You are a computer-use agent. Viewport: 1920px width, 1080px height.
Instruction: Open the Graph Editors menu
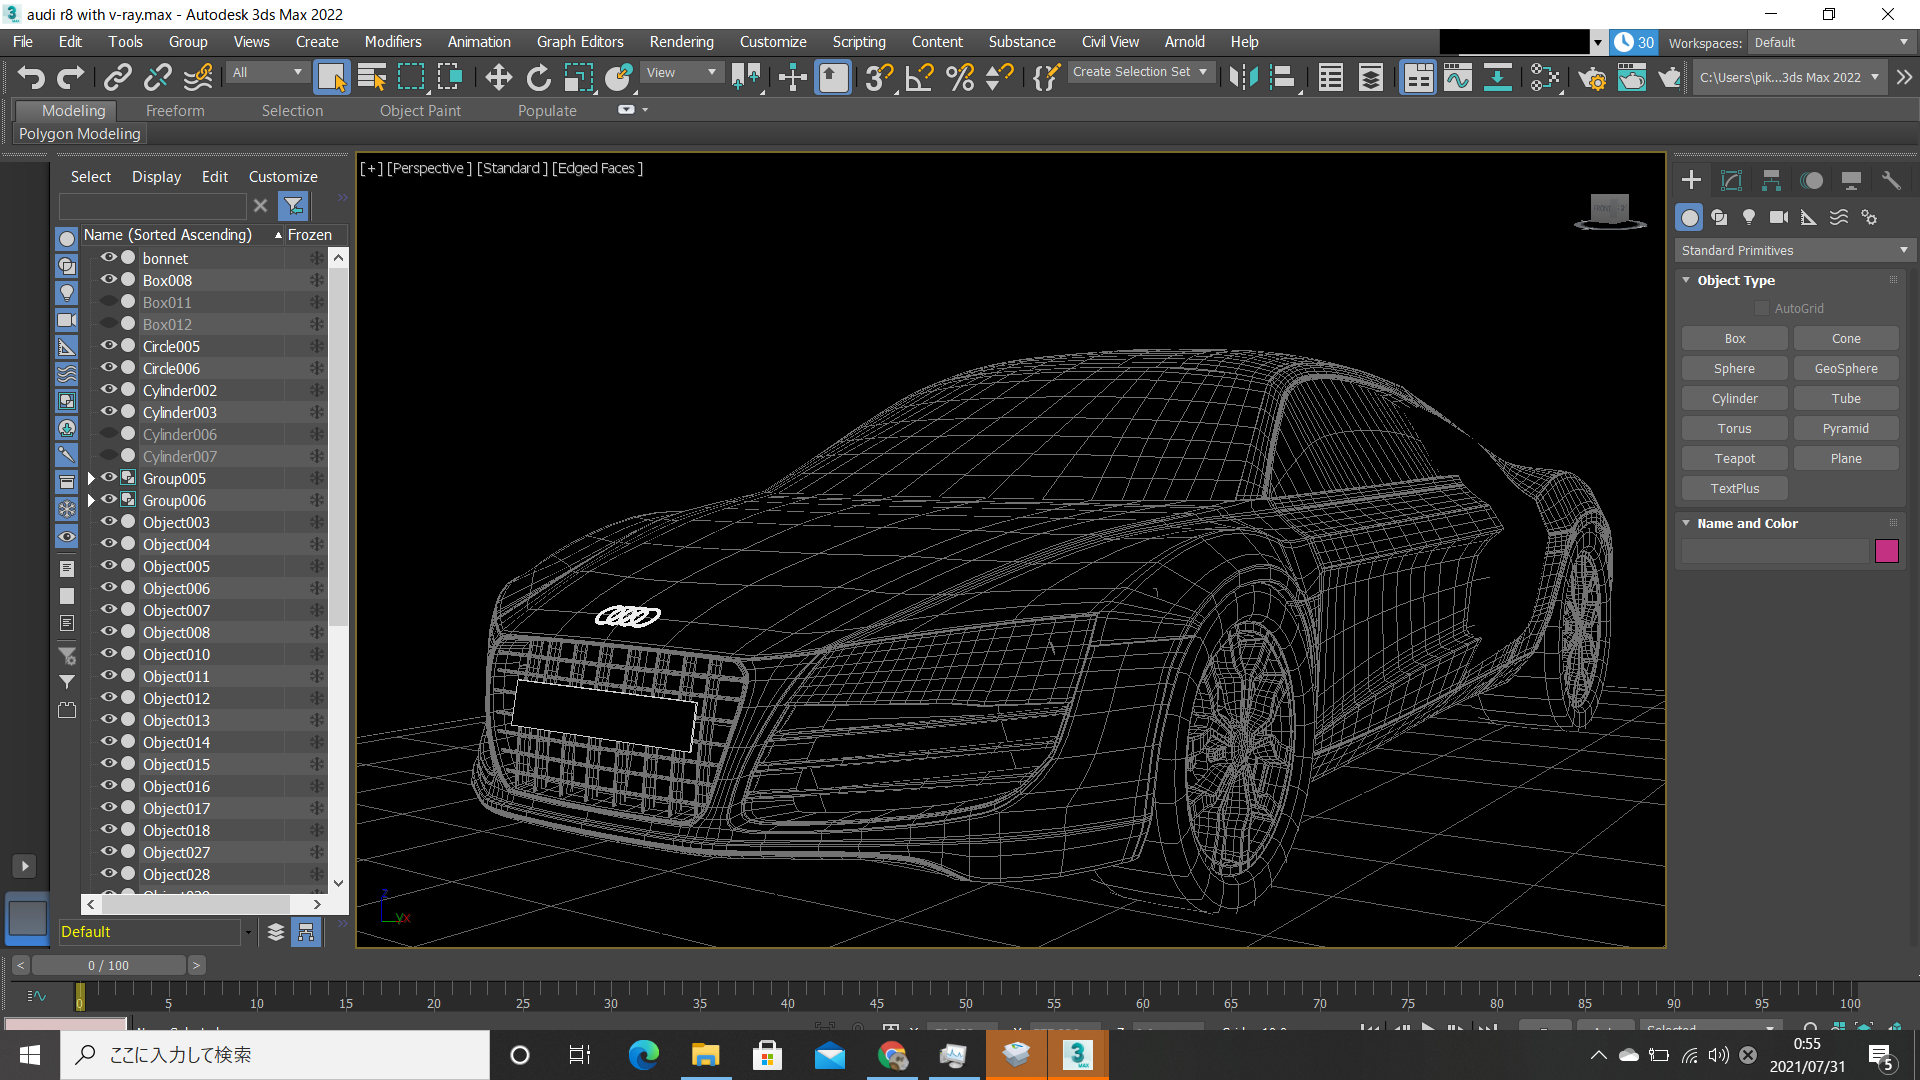tap(579, 42)
